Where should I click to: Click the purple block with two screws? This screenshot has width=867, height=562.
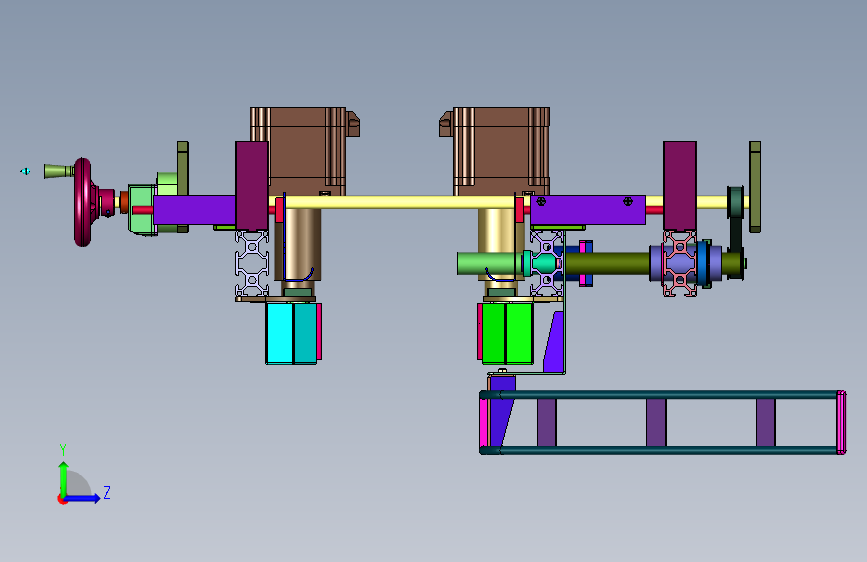[588, 210]
